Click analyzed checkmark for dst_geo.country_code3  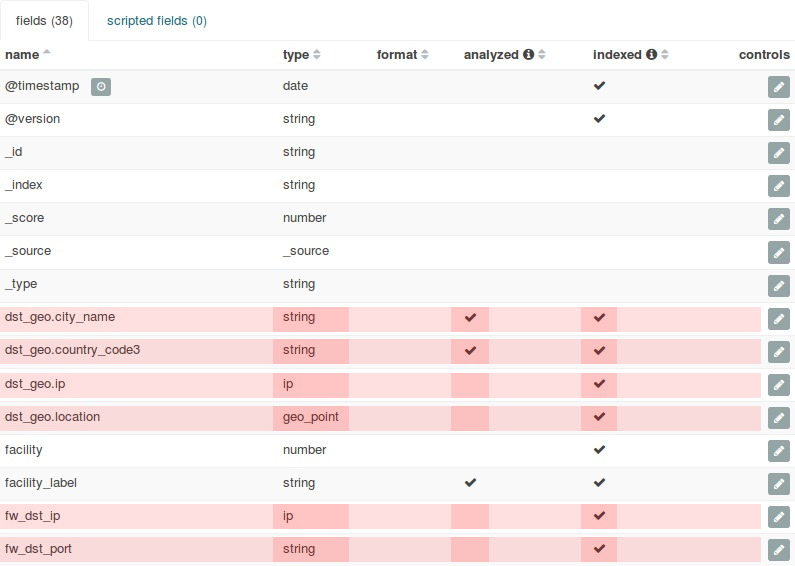[x=470, y=351]
